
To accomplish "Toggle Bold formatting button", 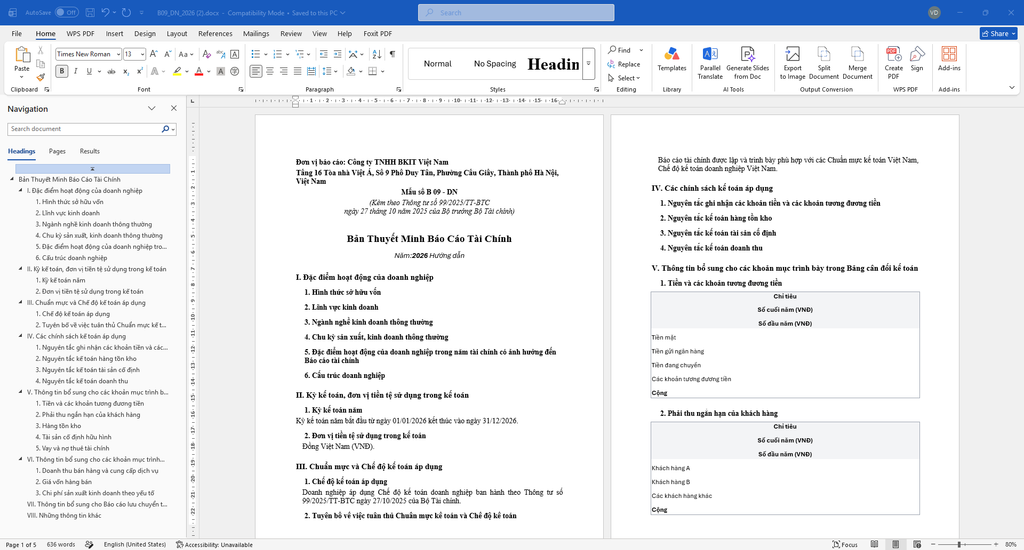I will 62,71.
